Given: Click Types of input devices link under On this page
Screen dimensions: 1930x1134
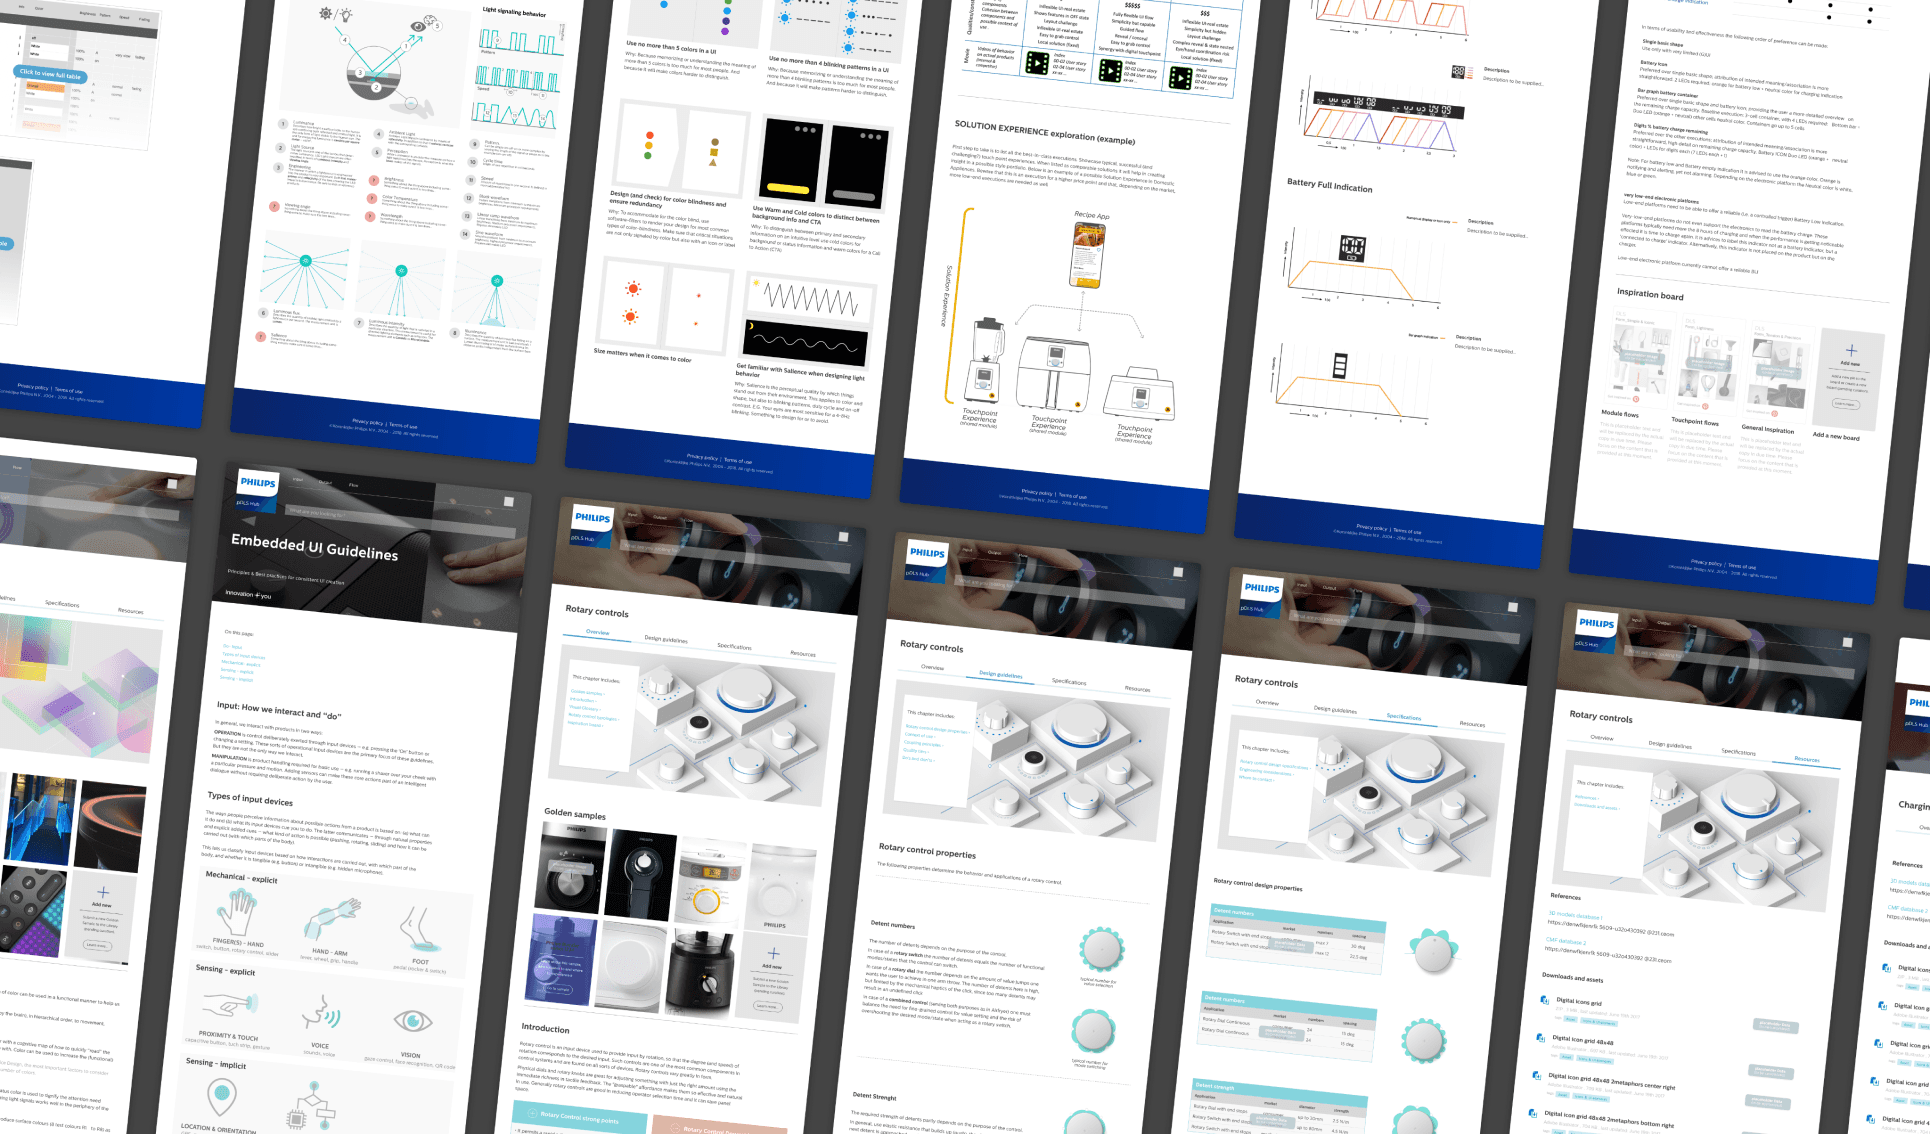Looking at the screenshot, I should pyautogui.click(x=244, y=655).
